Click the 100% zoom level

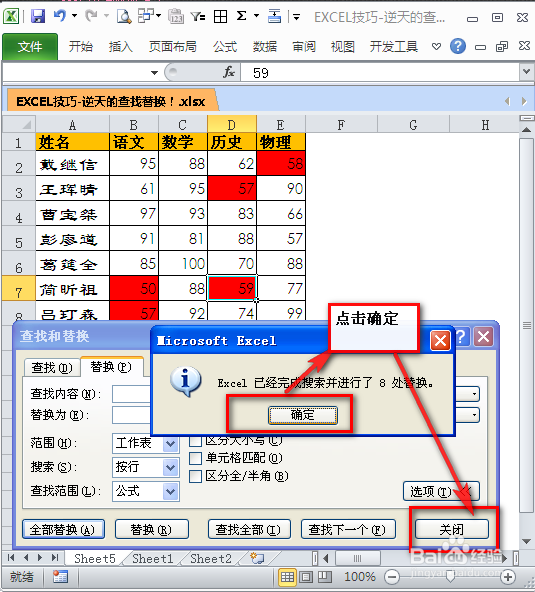[x=359, y=577]
